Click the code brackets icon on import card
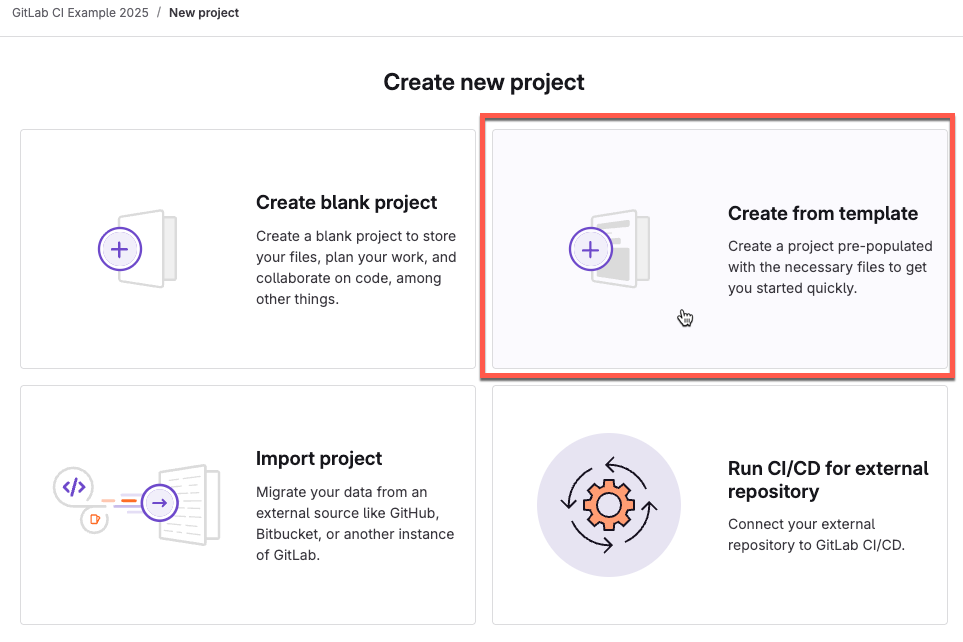 [x=74, y=487]
